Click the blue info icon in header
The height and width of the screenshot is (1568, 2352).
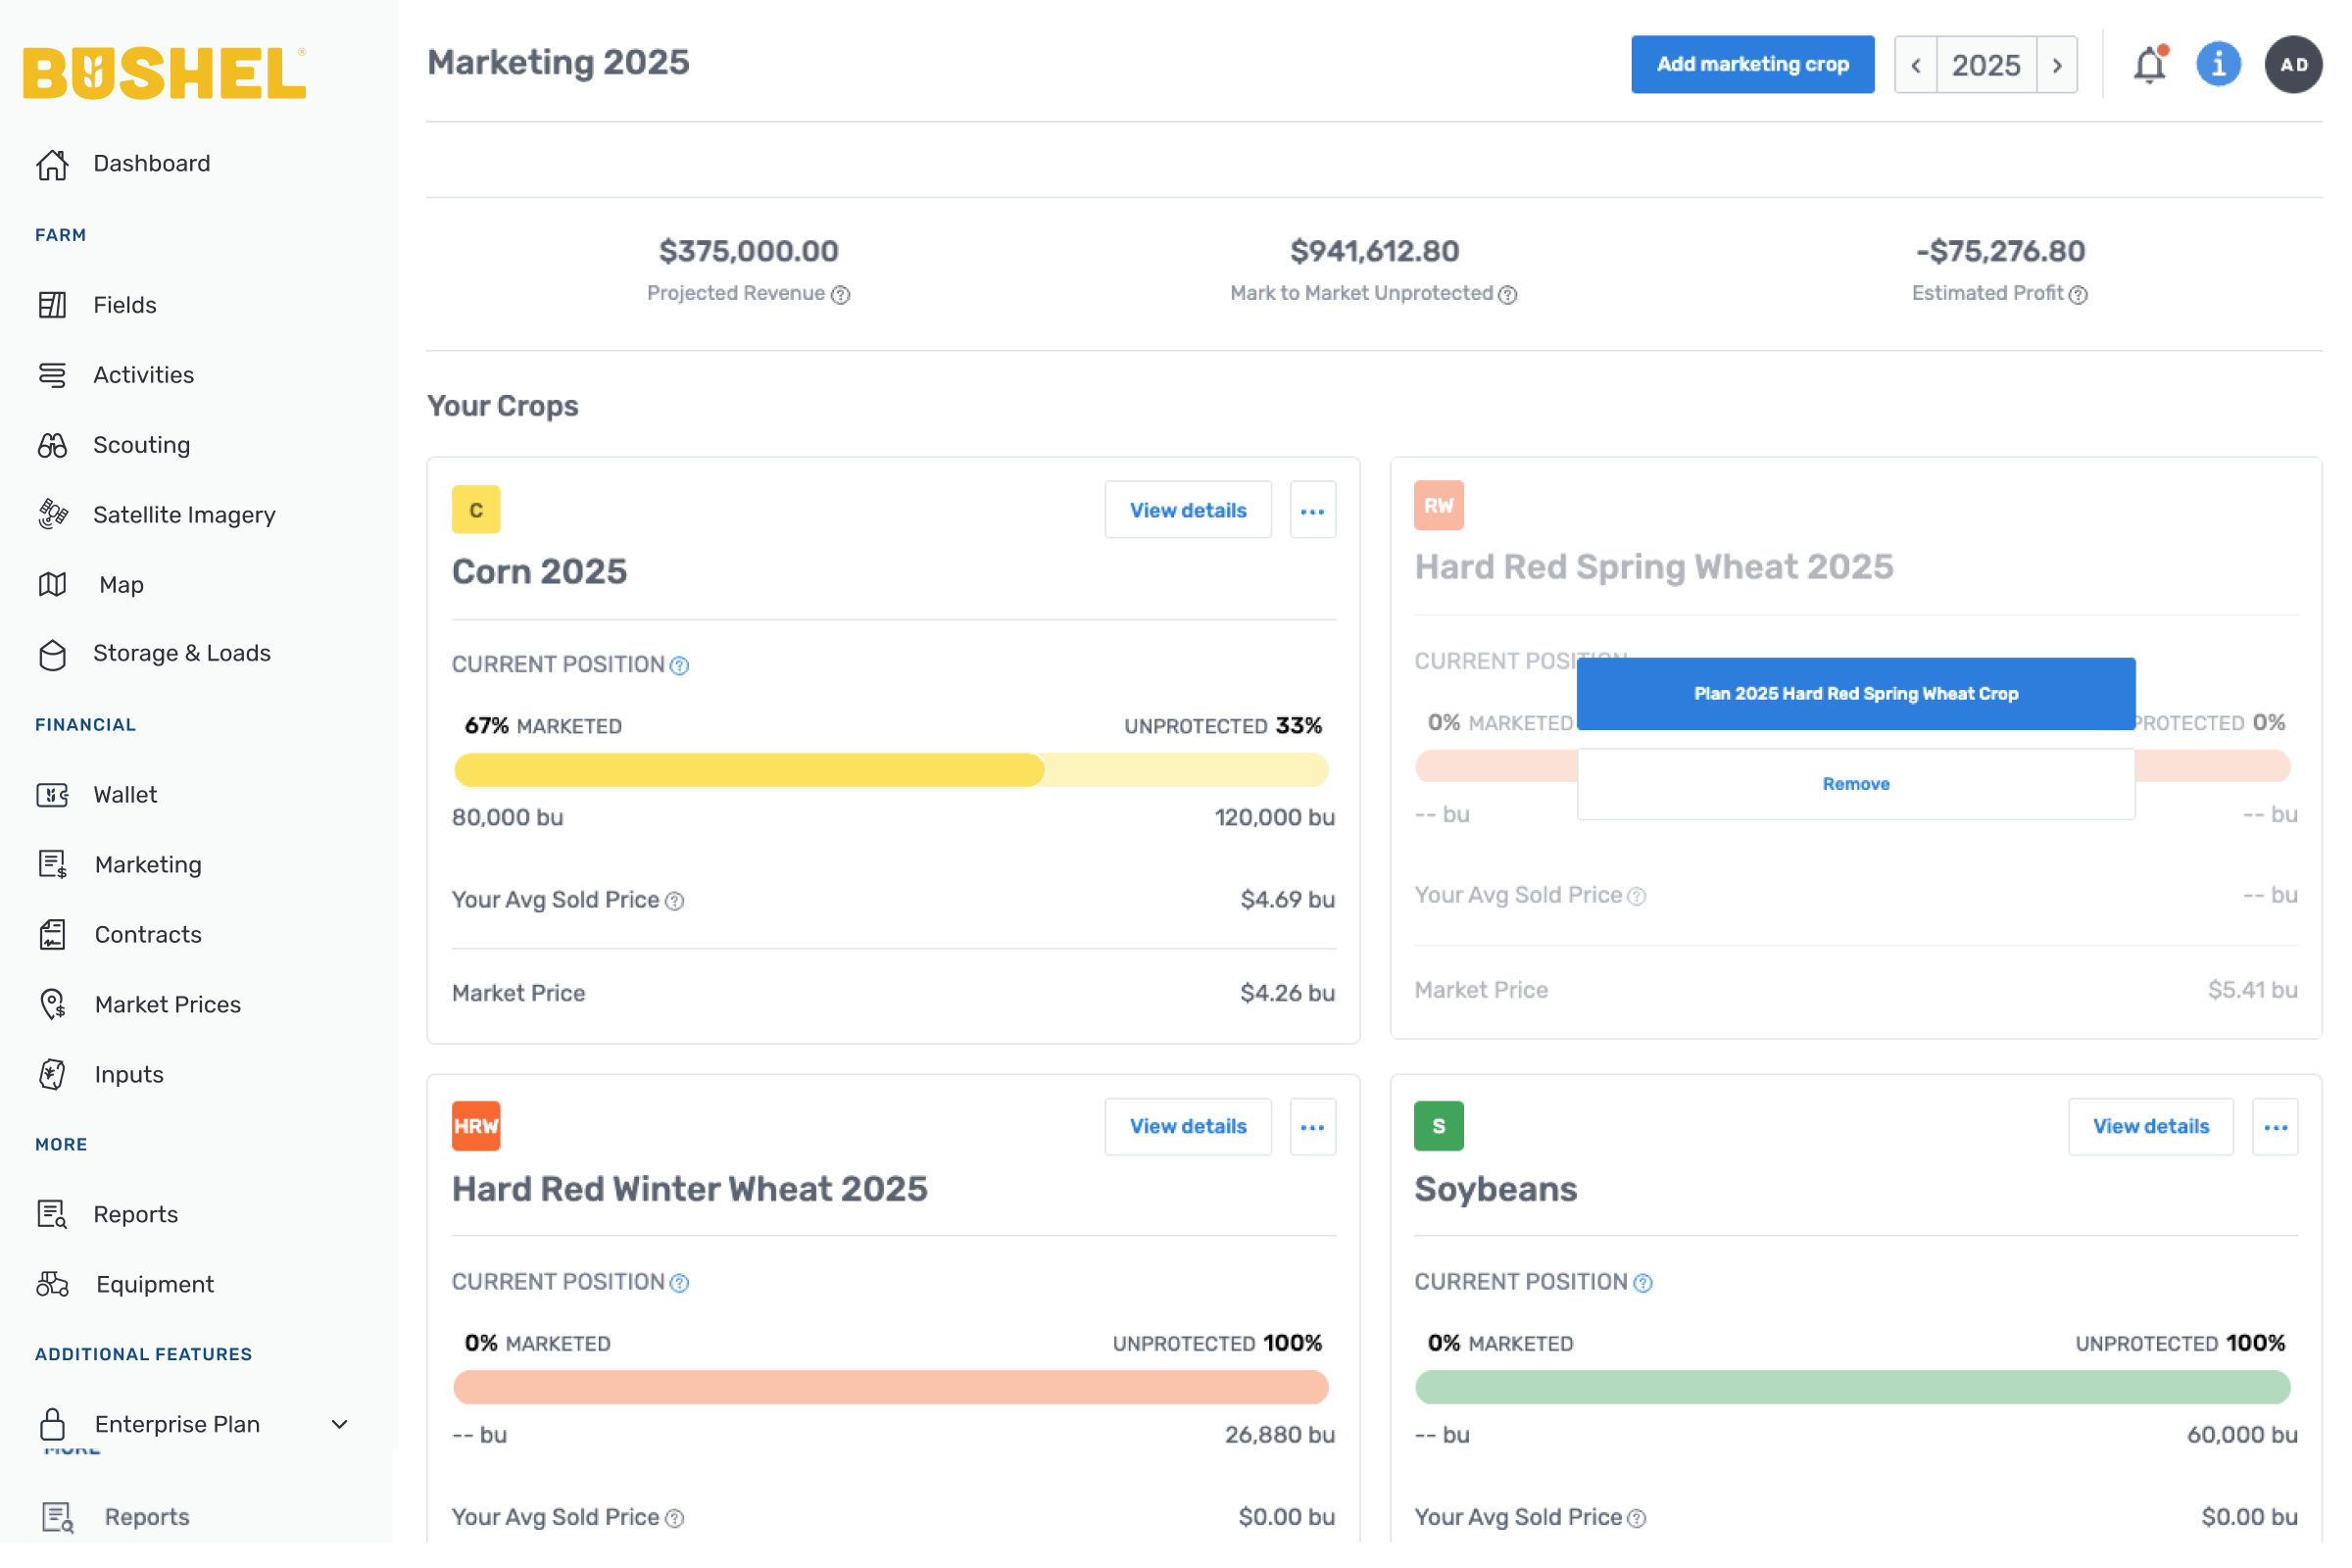click(2218, 65)
